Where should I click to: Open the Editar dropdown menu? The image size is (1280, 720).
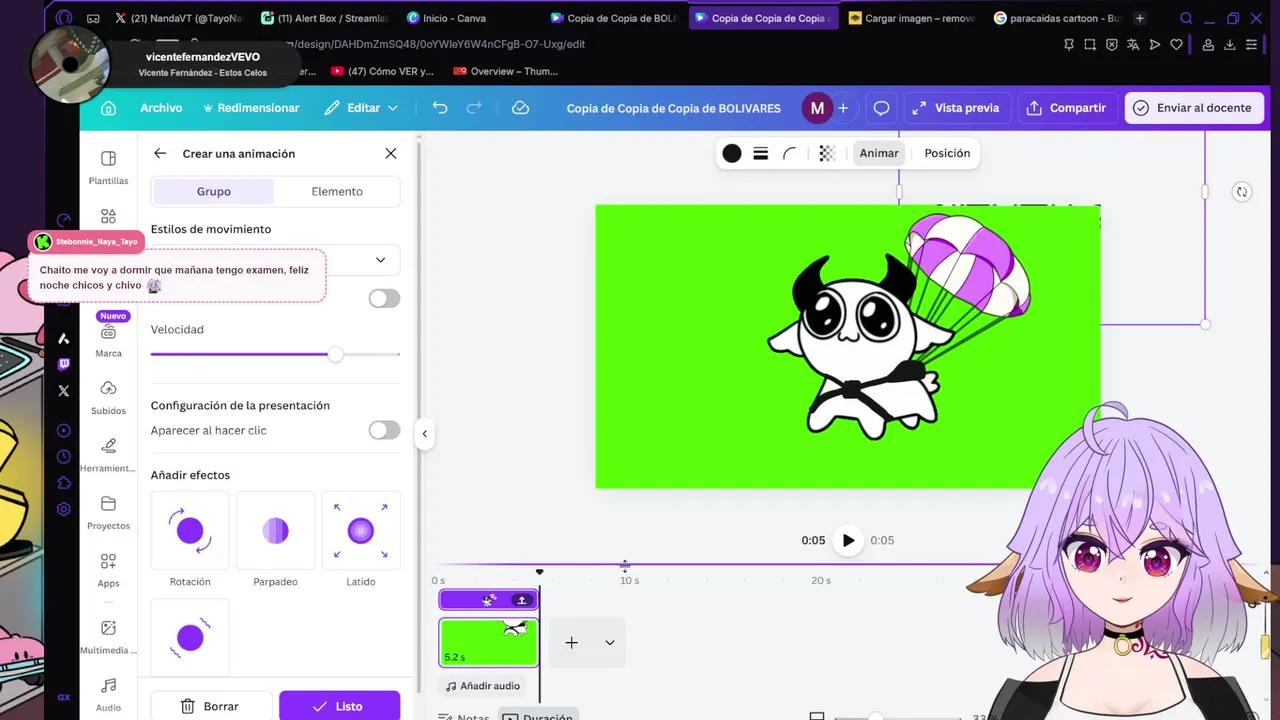tap(361, 108)
